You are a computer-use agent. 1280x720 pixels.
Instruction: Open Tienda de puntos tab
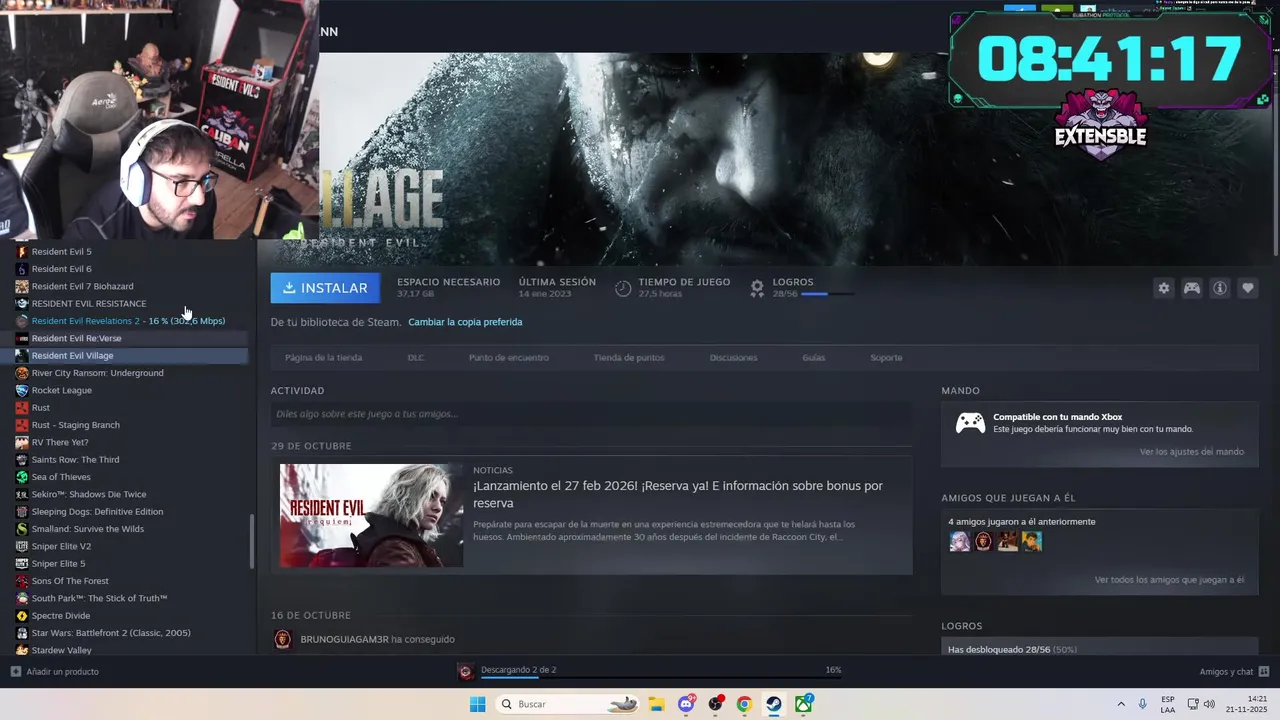click(x=629, y=357)
